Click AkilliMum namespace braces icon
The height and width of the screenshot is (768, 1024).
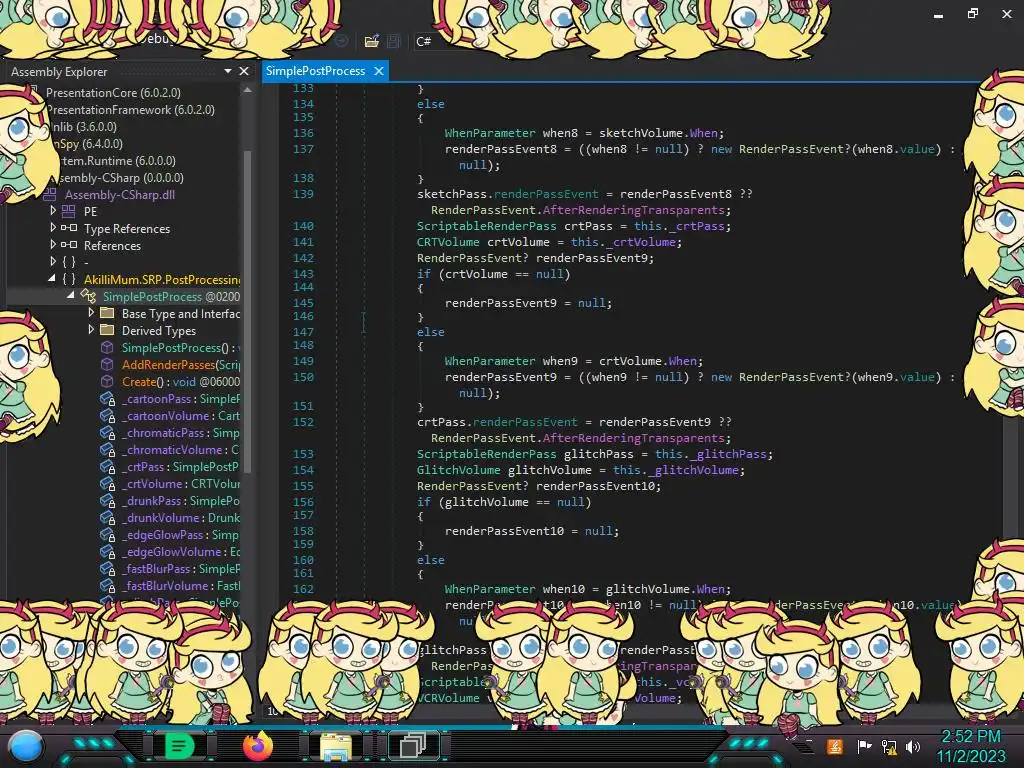[x=69, y=279]
